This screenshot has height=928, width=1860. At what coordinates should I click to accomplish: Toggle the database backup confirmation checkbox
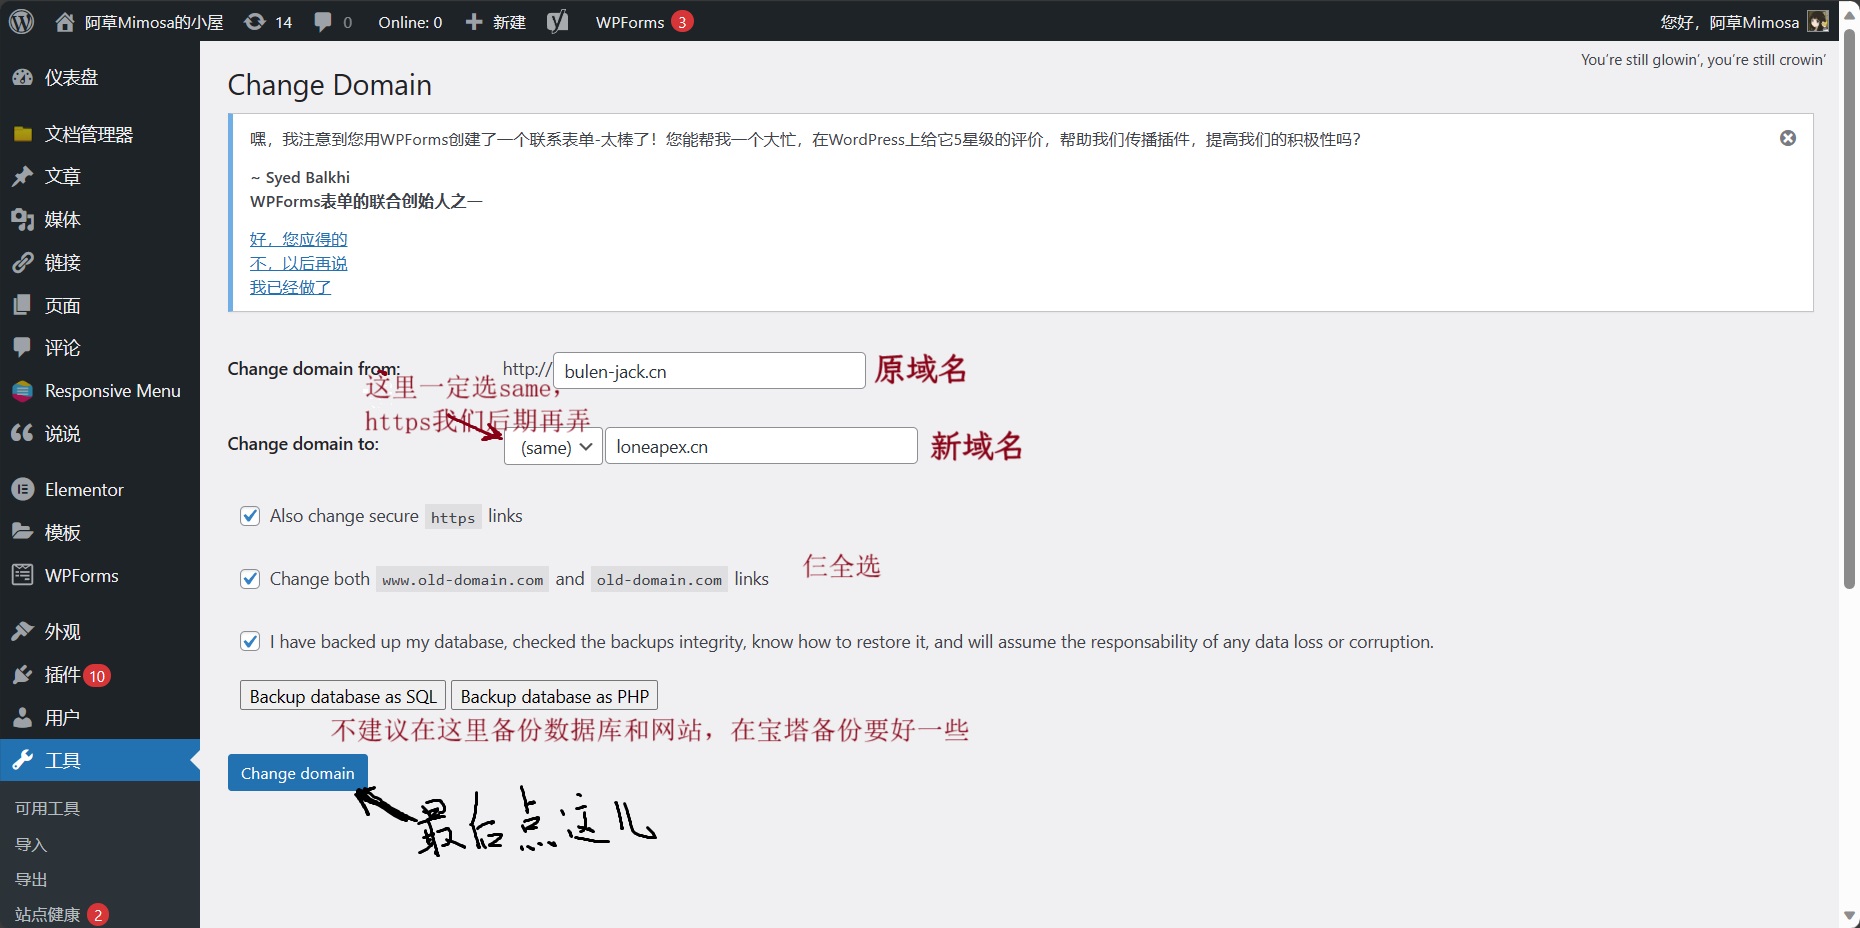[250, 642]
